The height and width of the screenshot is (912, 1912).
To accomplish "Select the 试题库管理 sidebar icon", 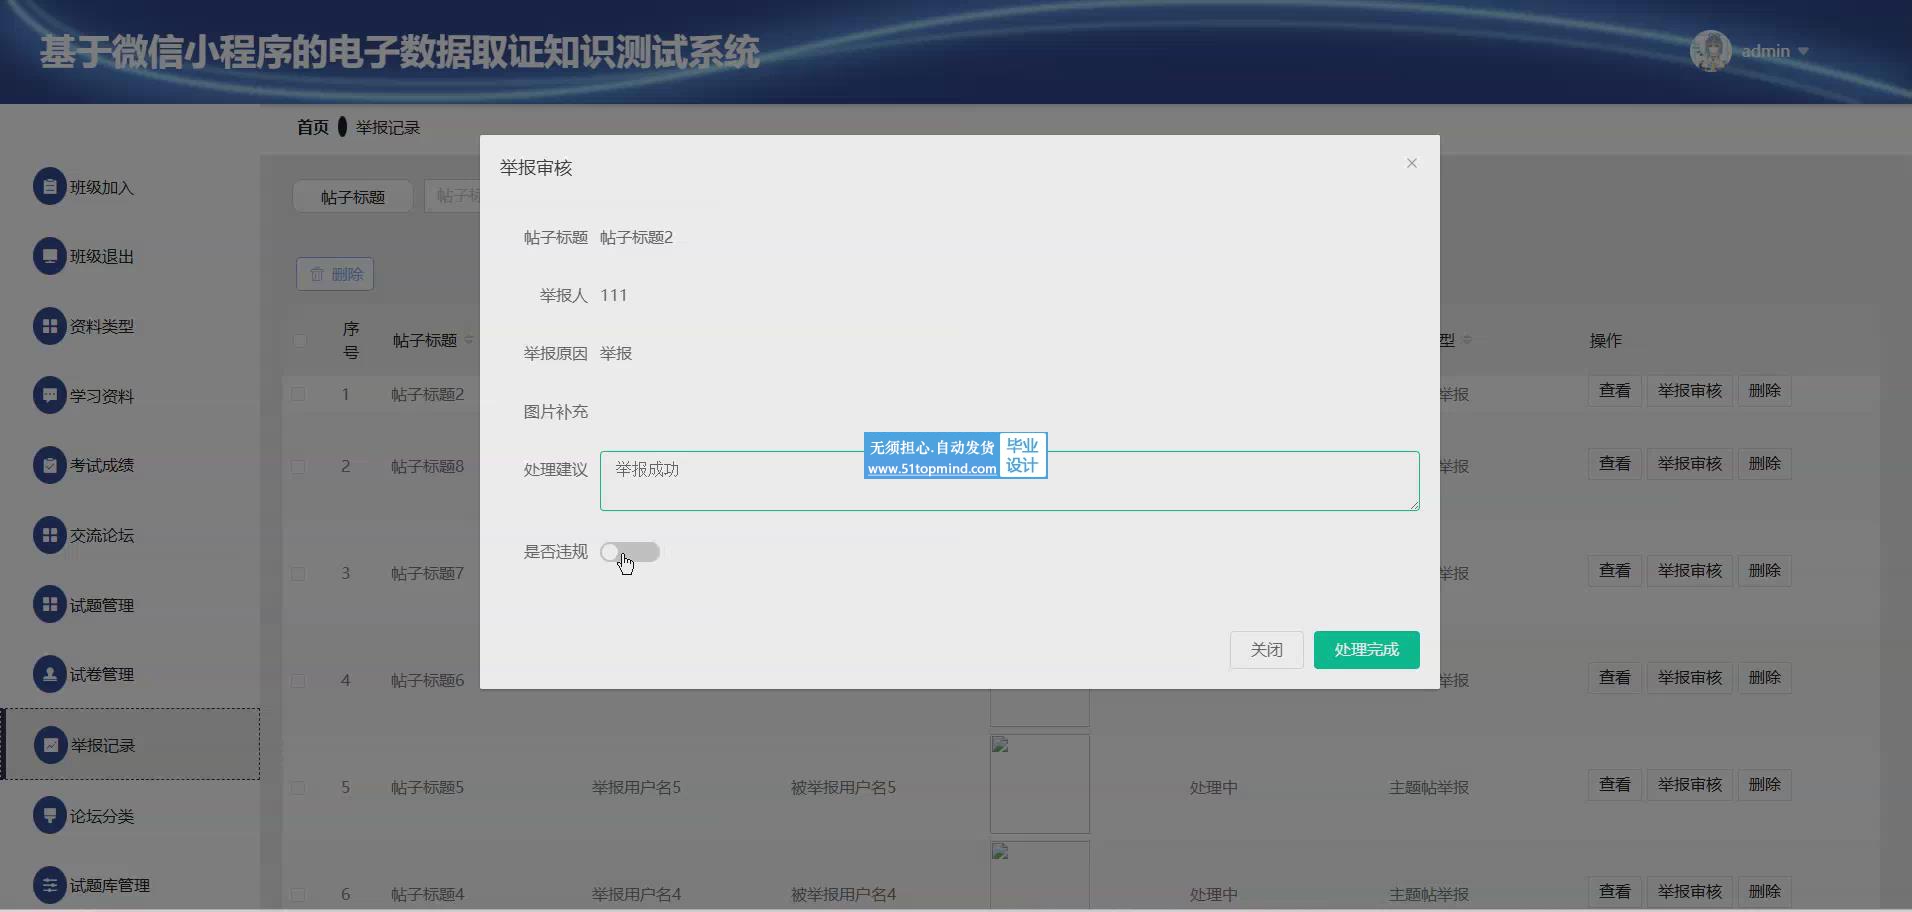I will tap(49, 885).
